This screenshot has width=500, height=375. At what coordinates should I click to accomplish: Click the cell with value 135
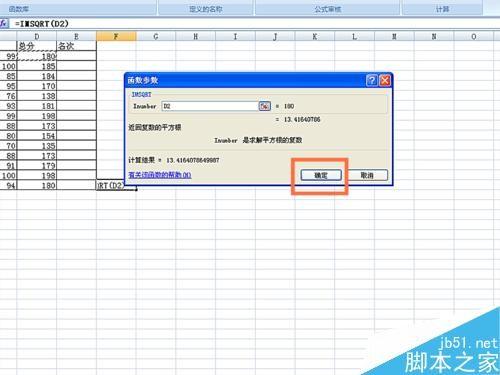click(36, 146)
